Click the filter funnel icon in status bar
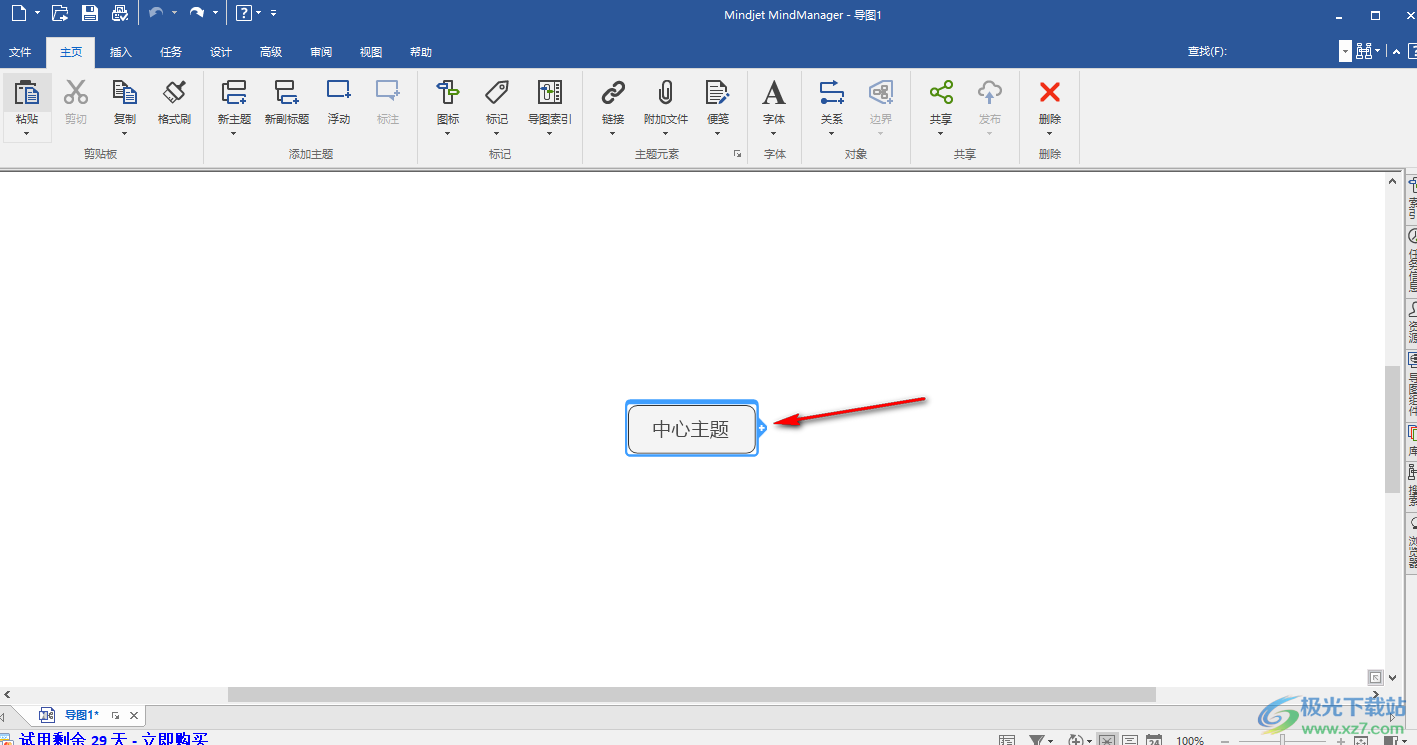The height and width of the screenshot is (745, 1417). 1037,741
